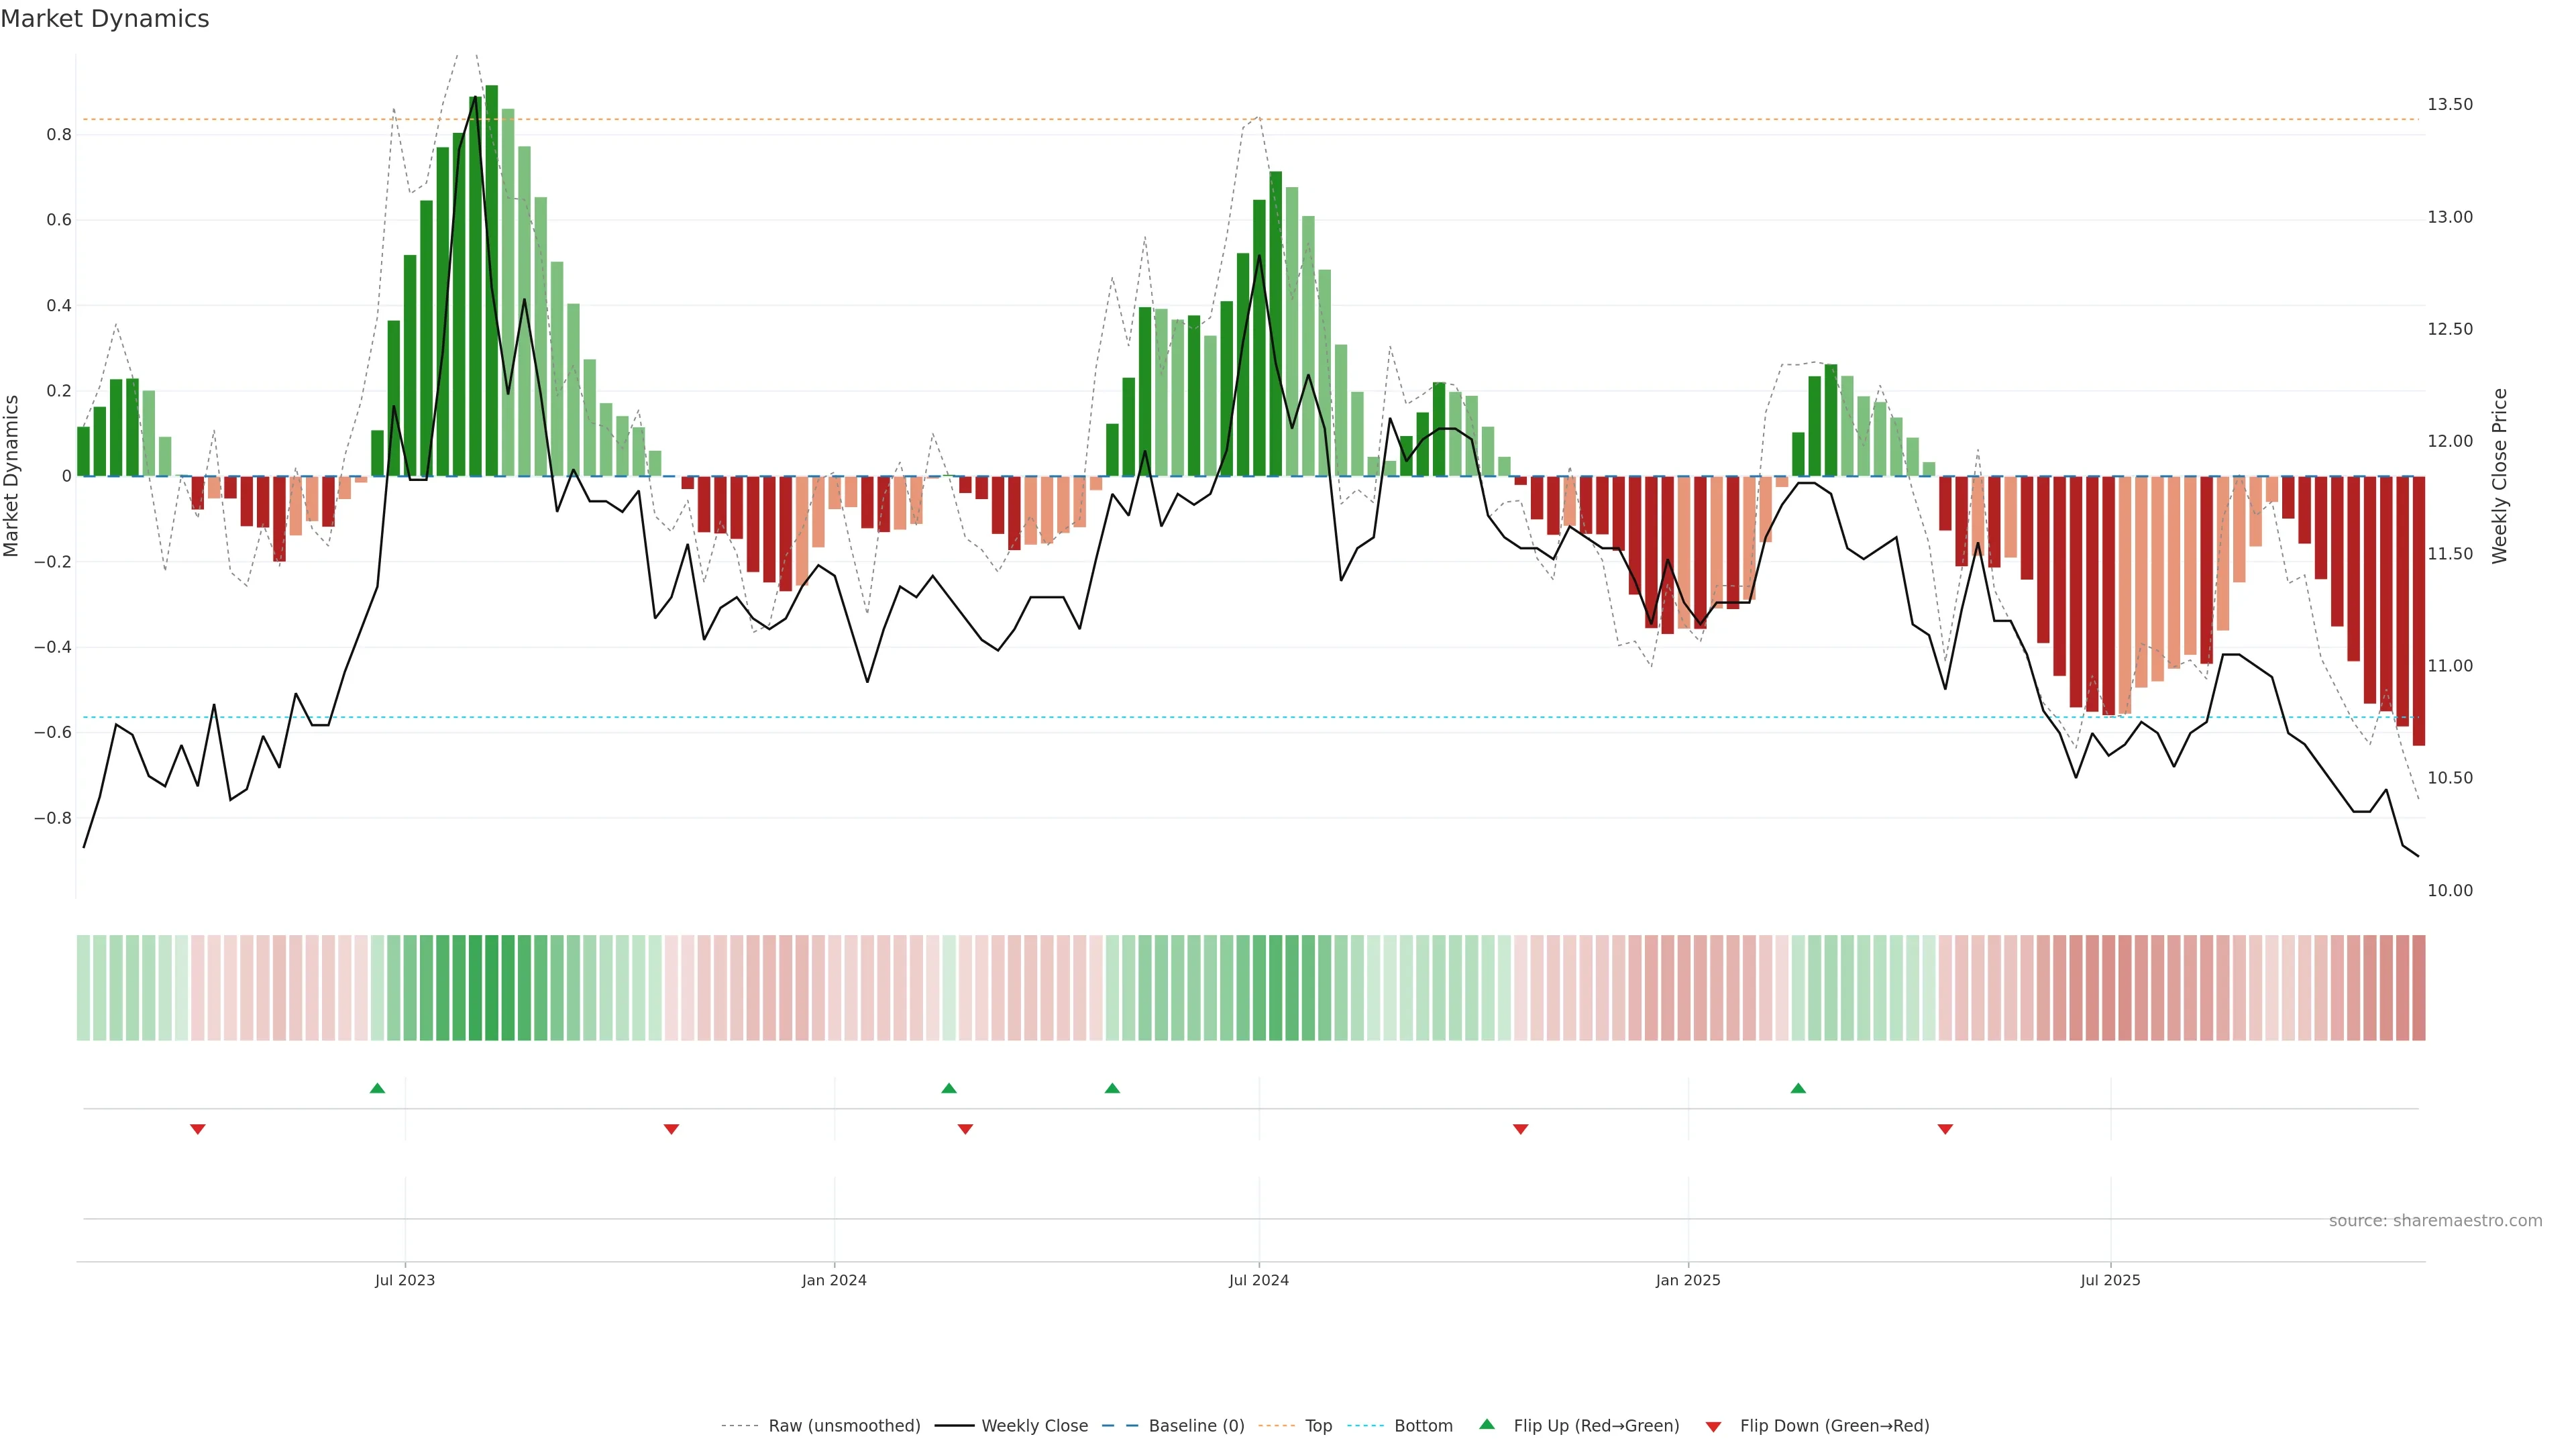Click the Market Dynamics chart title

coord(105,19)
